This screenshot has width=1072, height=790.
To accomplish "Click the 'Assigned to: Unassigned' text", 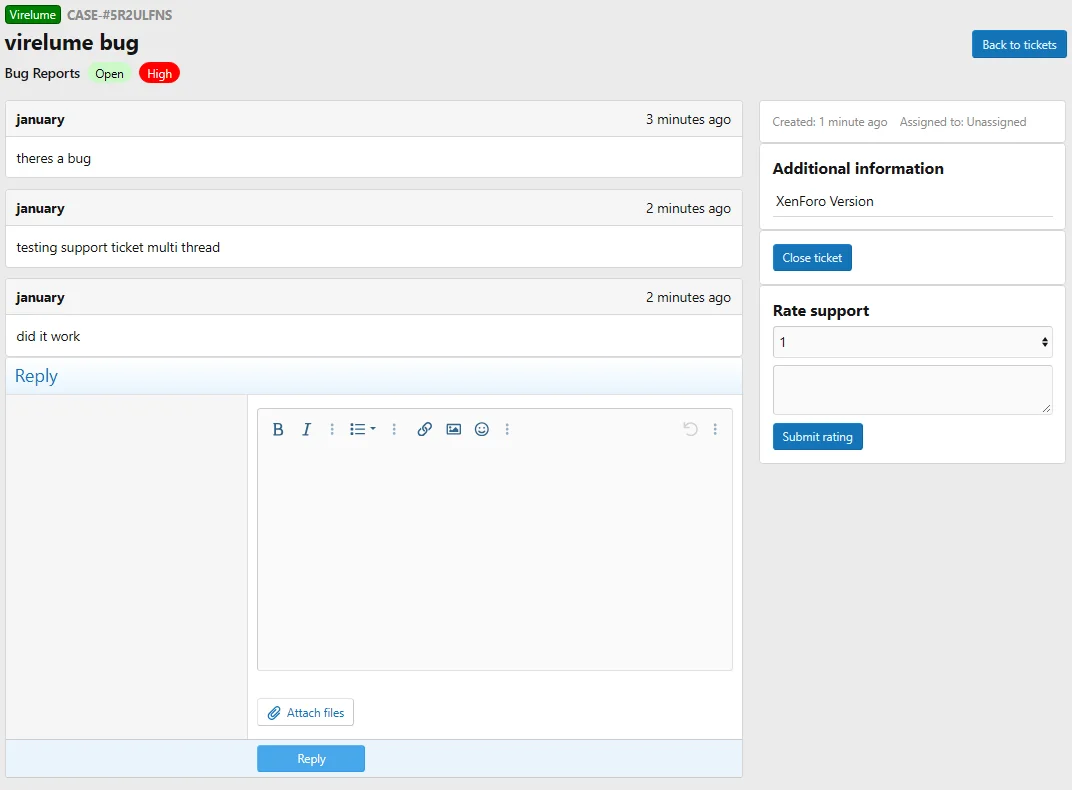I will tap(963, 122).
